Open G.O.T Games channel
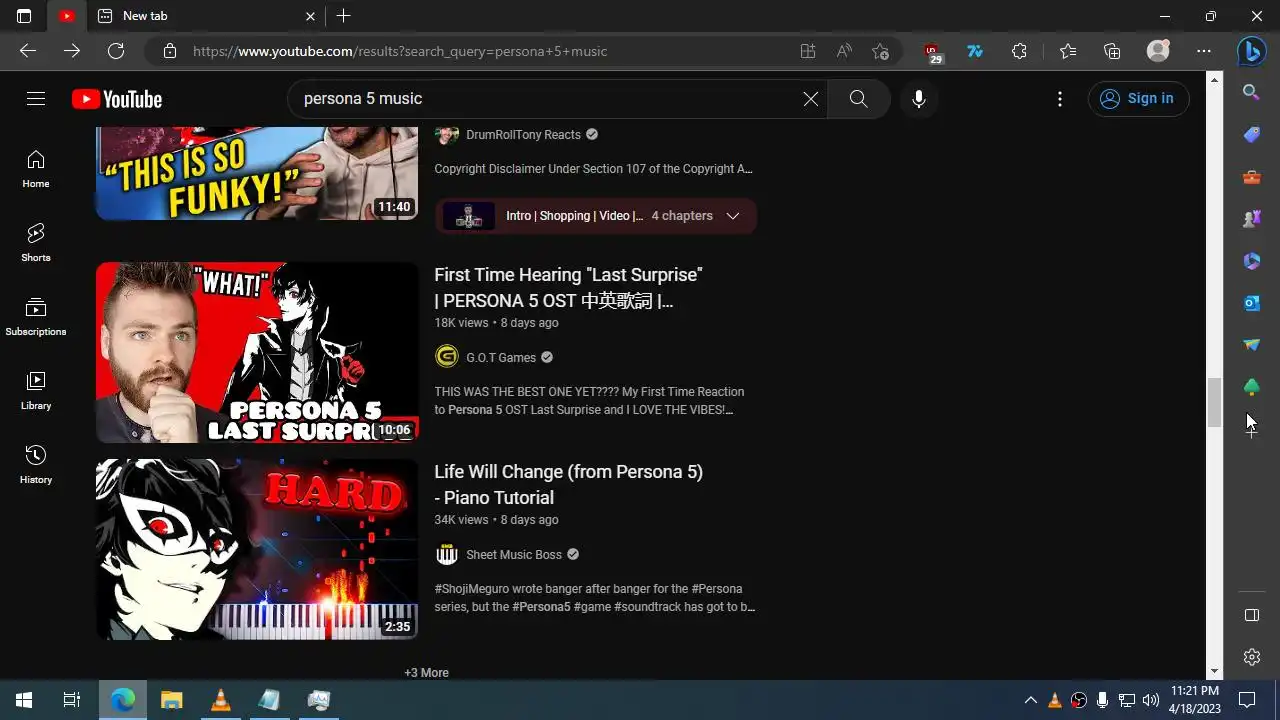The image size is (1280, 720). click(x=501, y=358)
